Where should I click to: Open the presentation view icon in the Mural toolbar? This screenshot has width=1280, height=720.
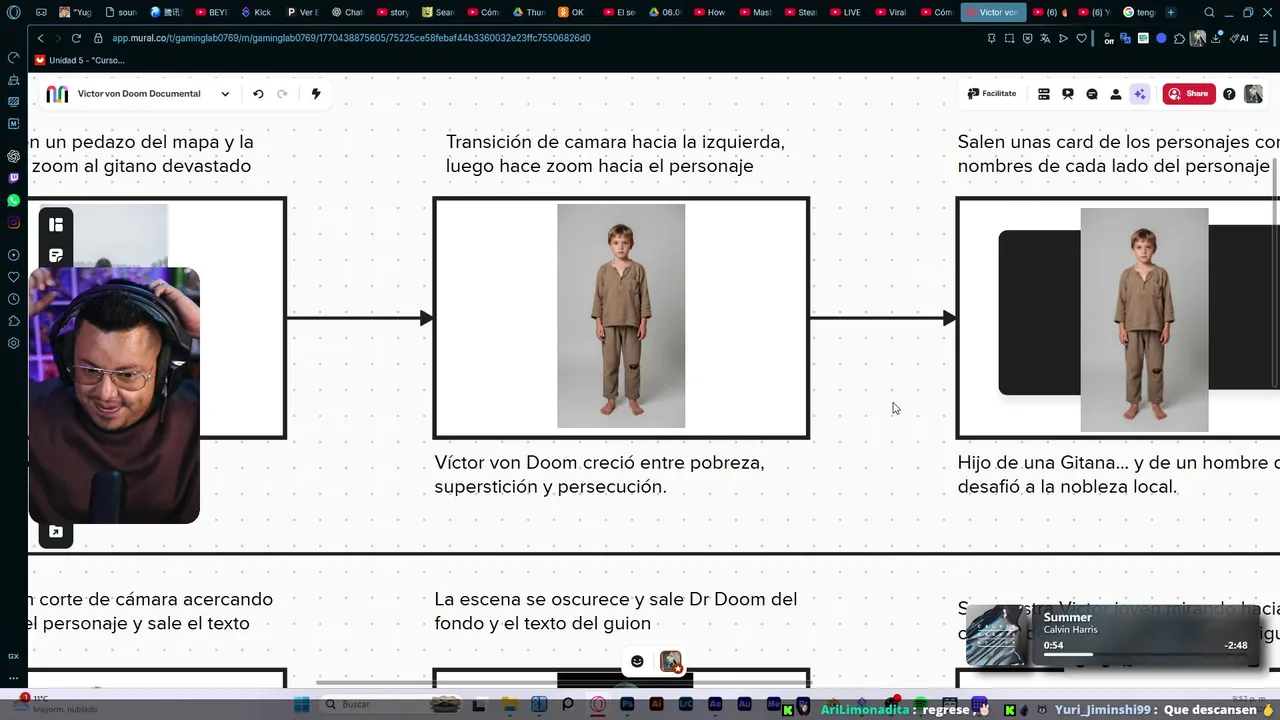1068,94
